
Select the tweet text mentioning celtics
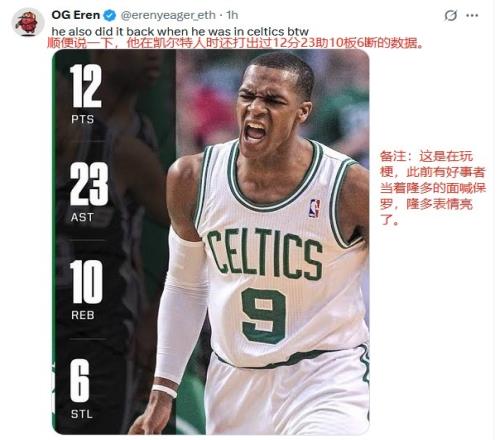tap(180, 32)
